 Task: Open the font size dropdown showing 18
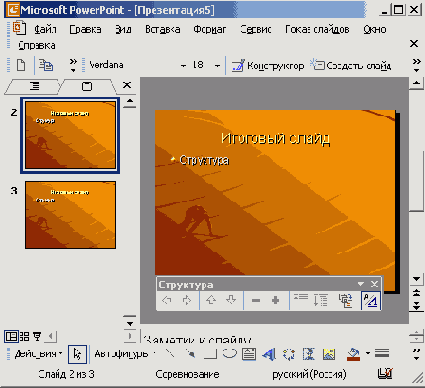[x=217, y=66]
